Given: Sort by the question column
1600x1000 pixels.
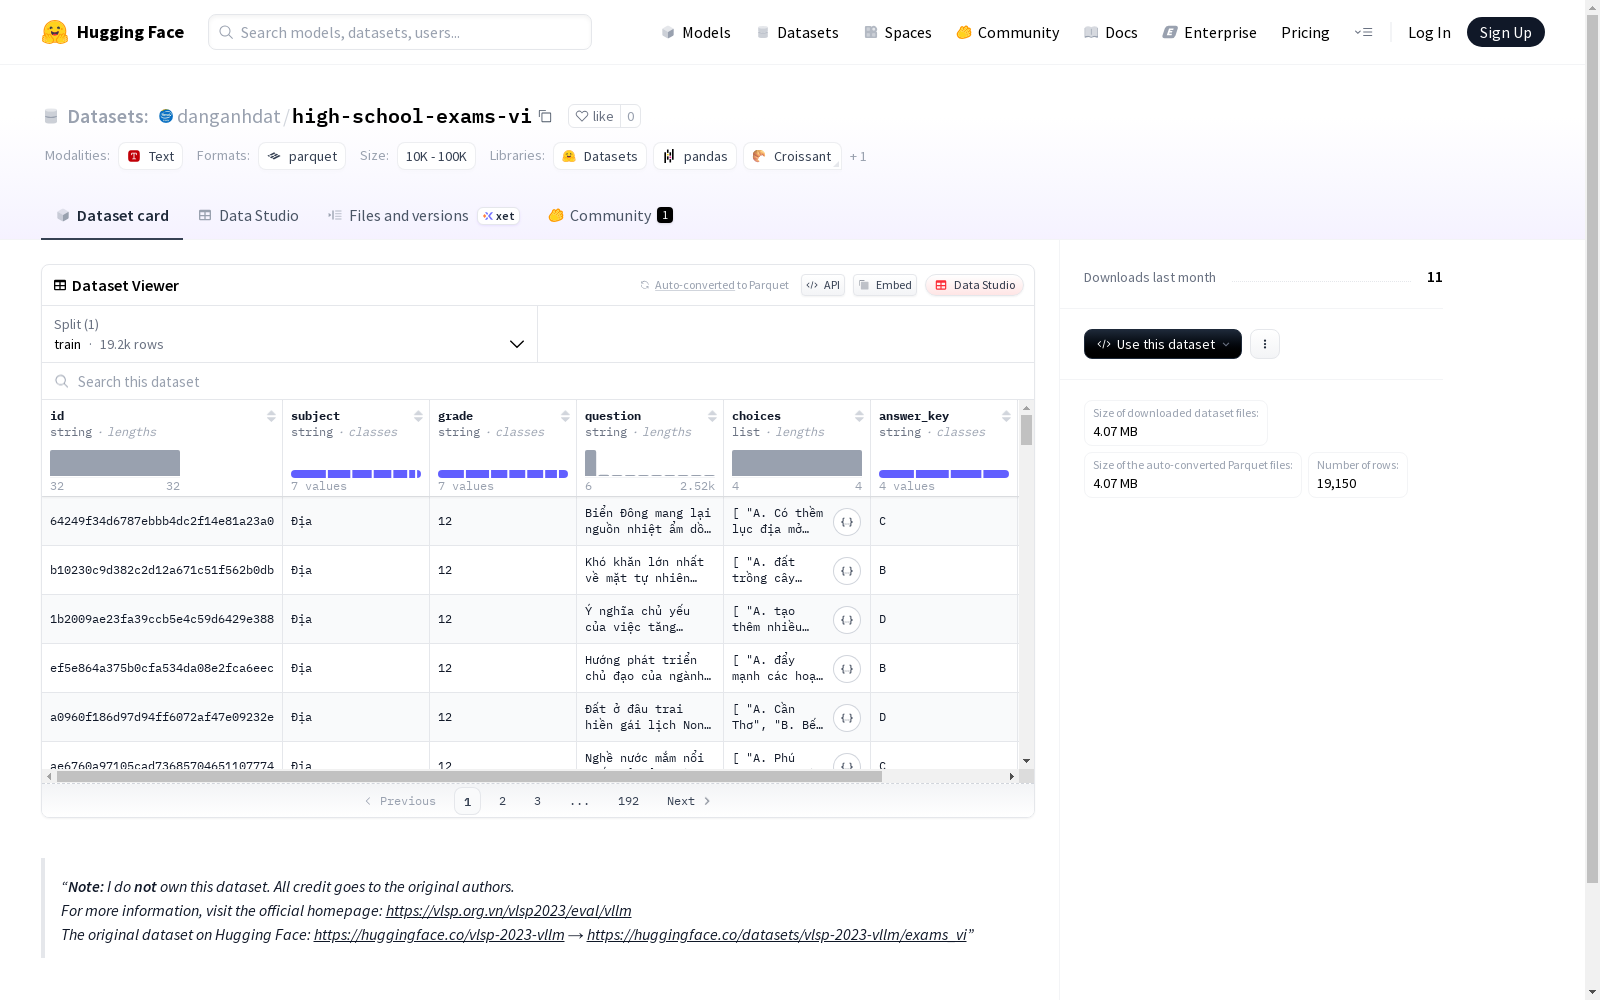Looking at the screenshot, I should click(712, 416).
